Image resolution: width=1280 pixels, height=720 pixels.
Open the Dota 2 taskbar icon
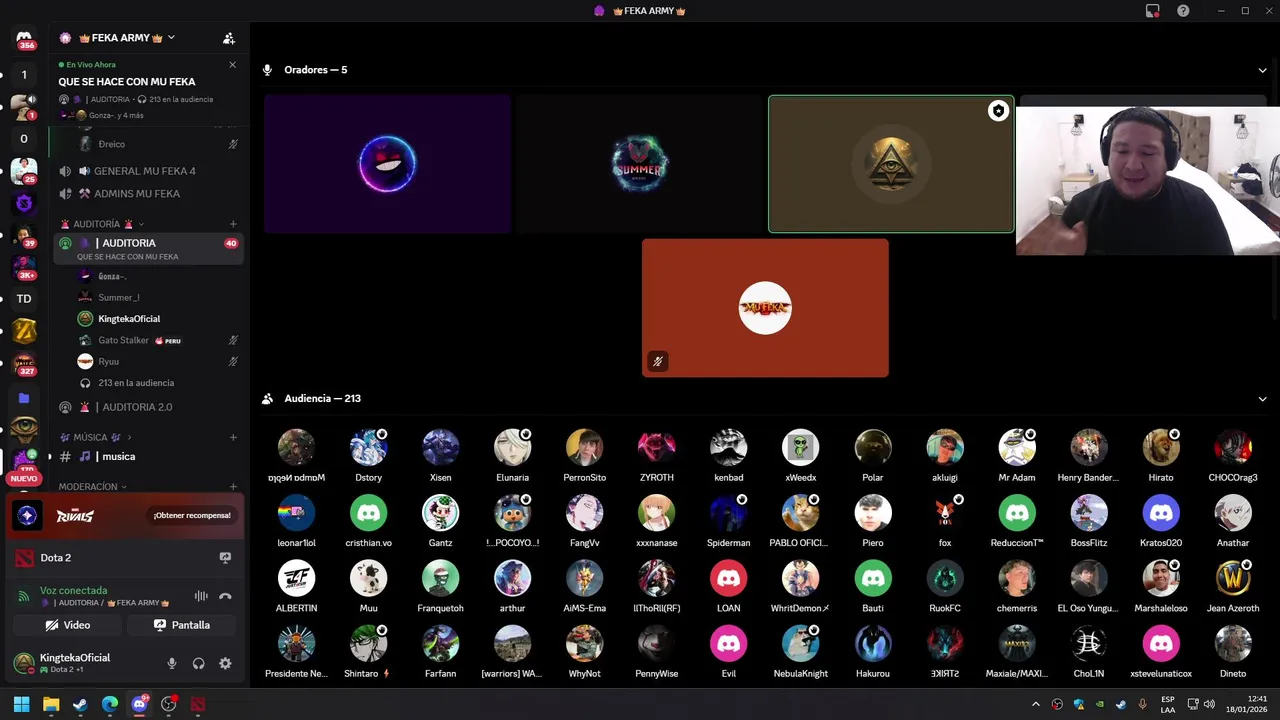pos(198,704)
